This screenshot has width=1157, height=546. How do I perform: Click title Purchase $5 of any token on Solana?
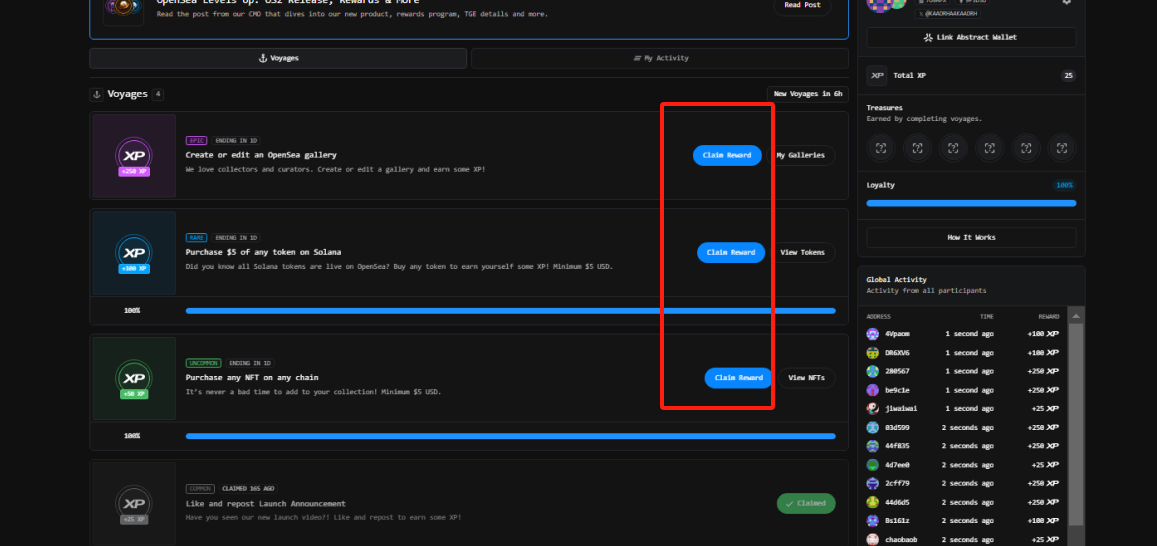coord(263,252)
